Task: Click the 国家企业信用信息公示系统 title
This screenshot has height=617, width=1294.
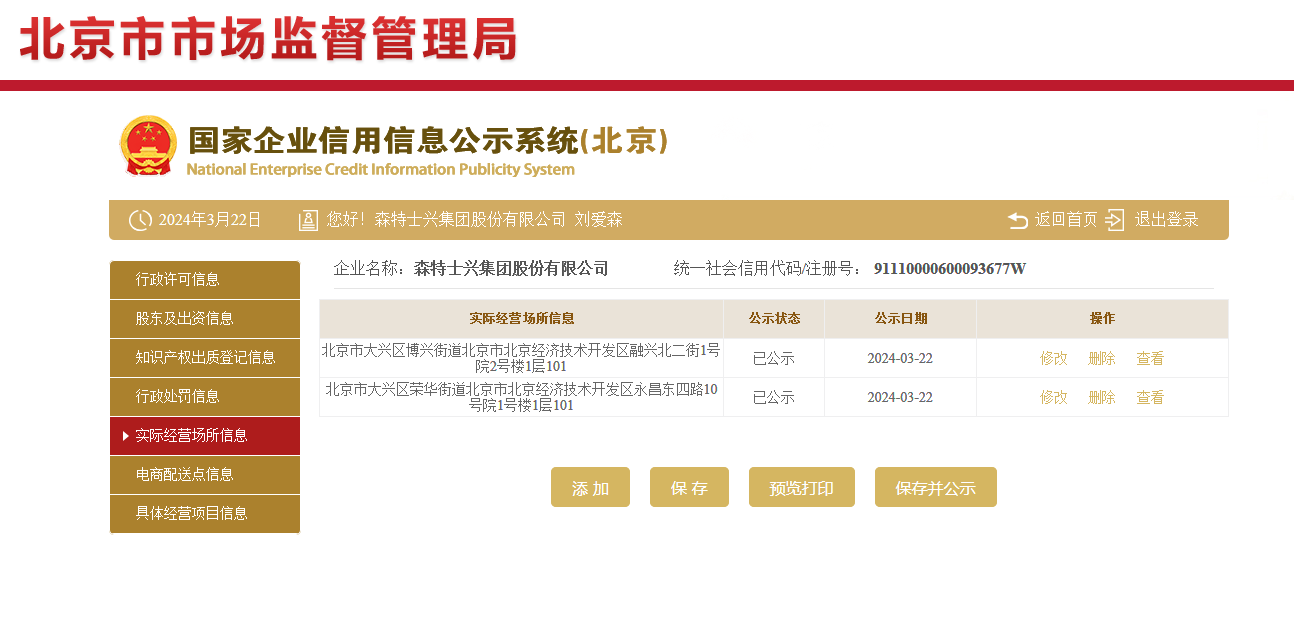Action: coord(428,141)
